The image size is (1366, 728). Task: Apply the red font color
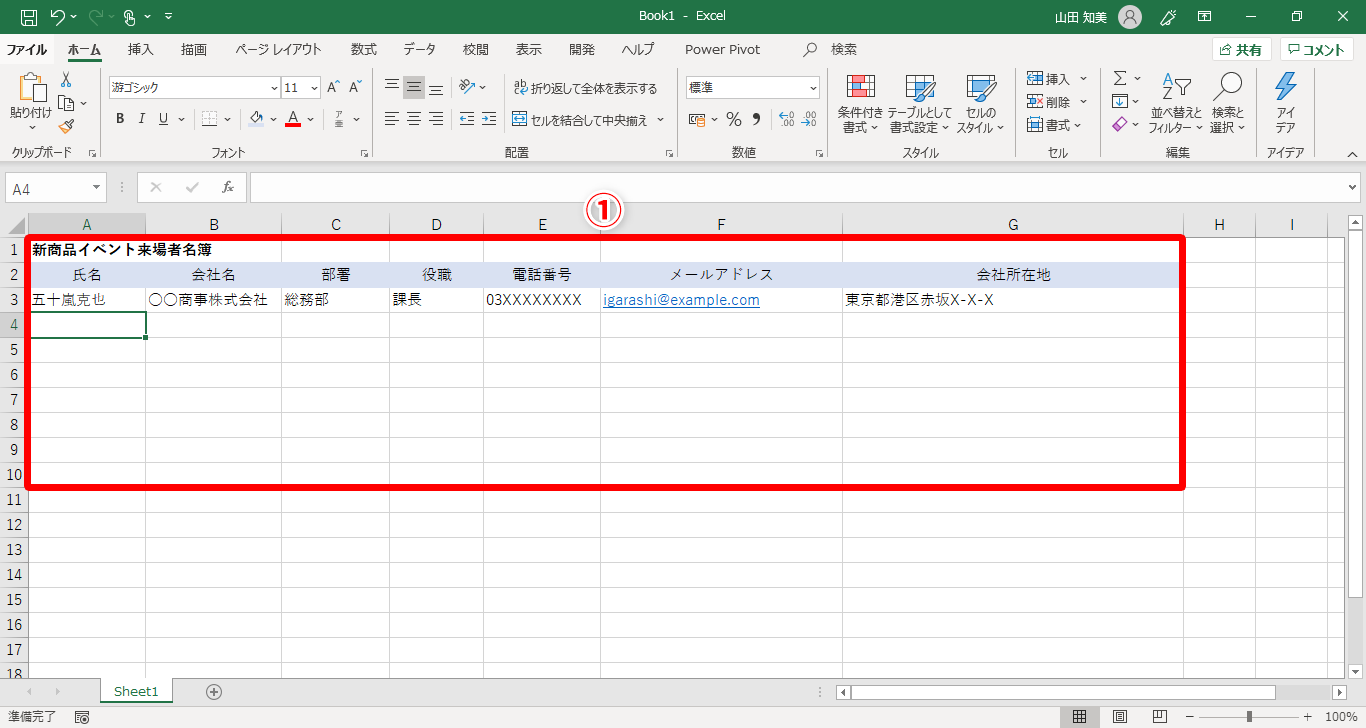click(293, 119)
